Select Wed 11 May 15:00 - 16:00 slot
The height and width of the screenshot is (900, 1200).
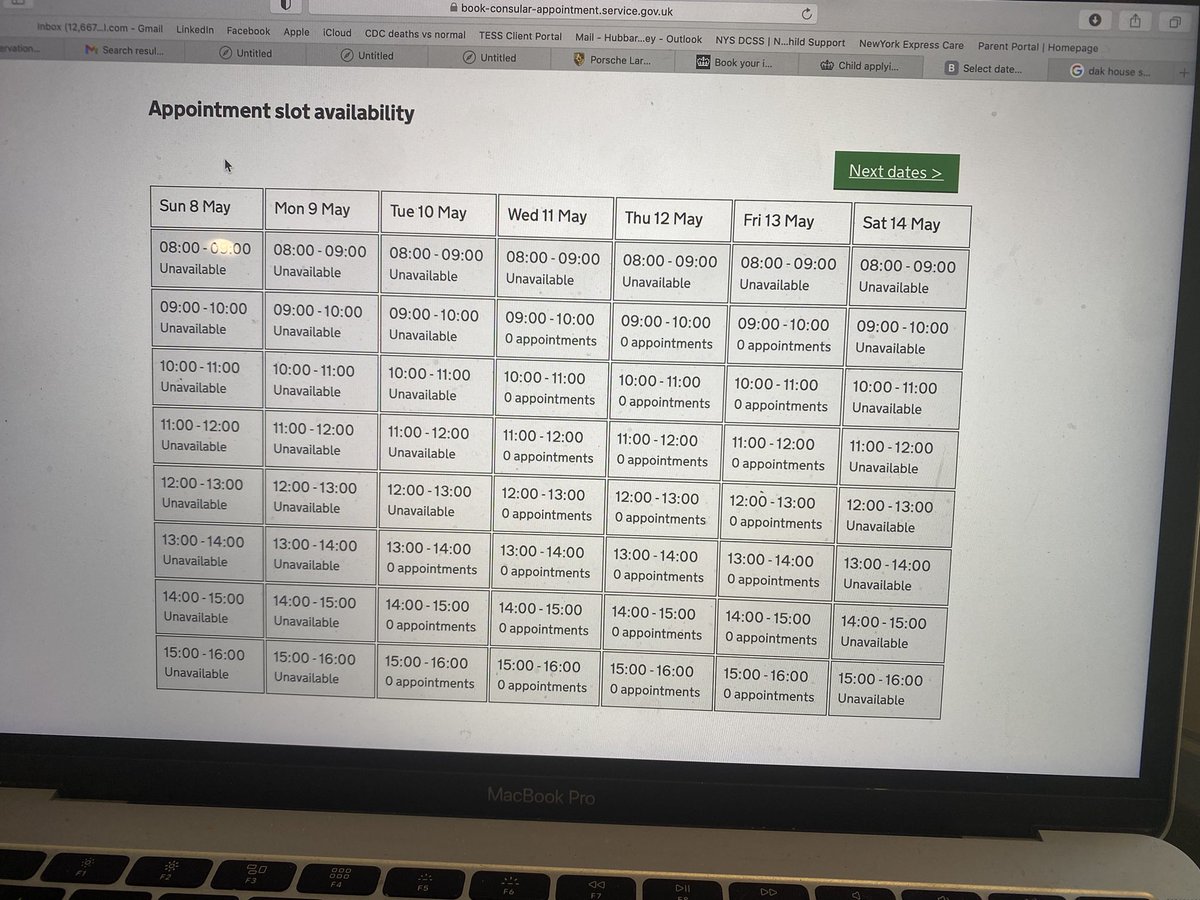coord(545,676)
